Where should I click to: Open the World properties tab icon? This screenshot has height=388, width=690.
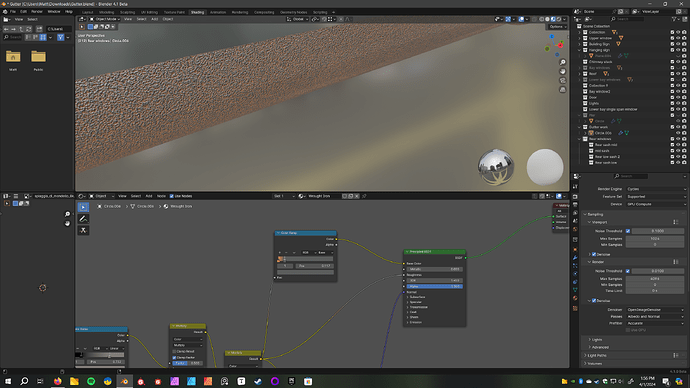(x=575, y=229)
